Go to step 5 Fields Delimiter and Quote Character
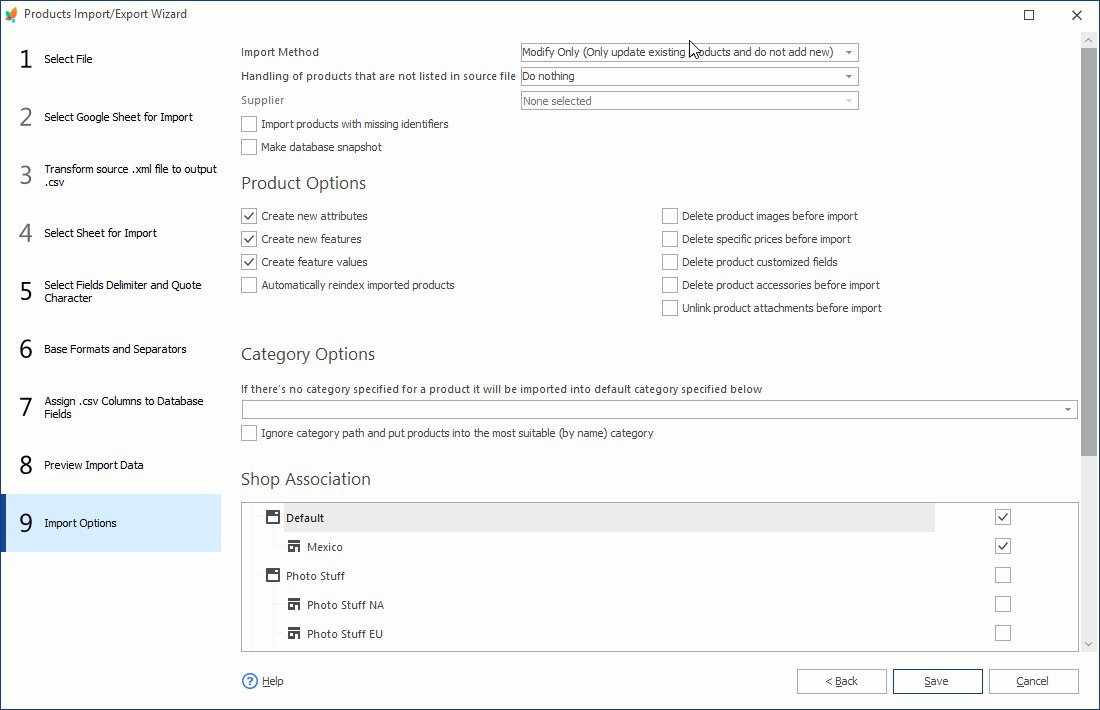This screenshot has height=710, width=1100. pos(112,291)
